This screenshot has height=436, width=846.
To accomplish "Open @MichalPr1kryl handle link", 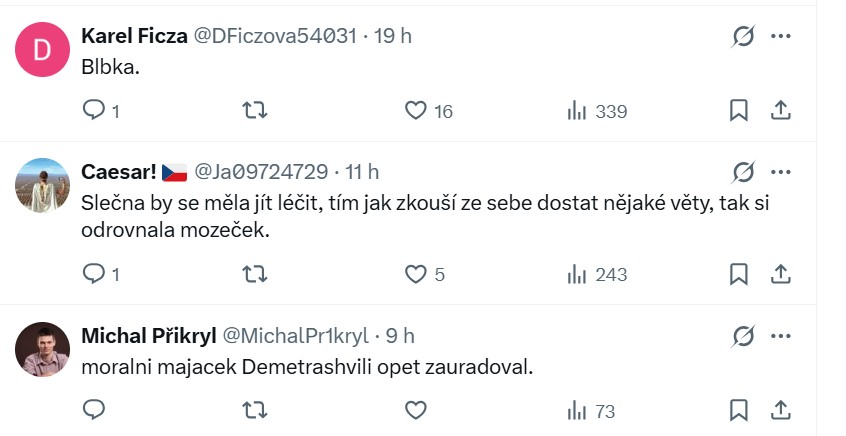I will pos(294,335).
